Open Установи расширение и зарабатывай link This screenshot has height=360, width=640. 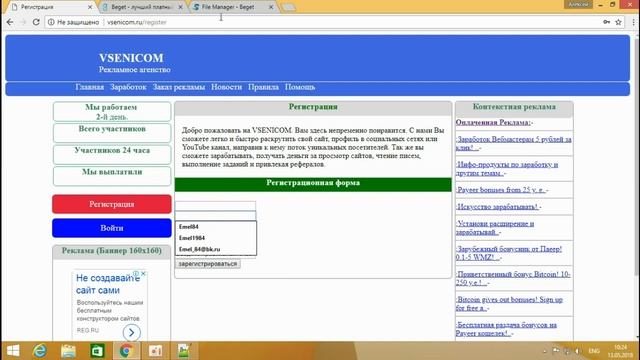tap(495, 228)
